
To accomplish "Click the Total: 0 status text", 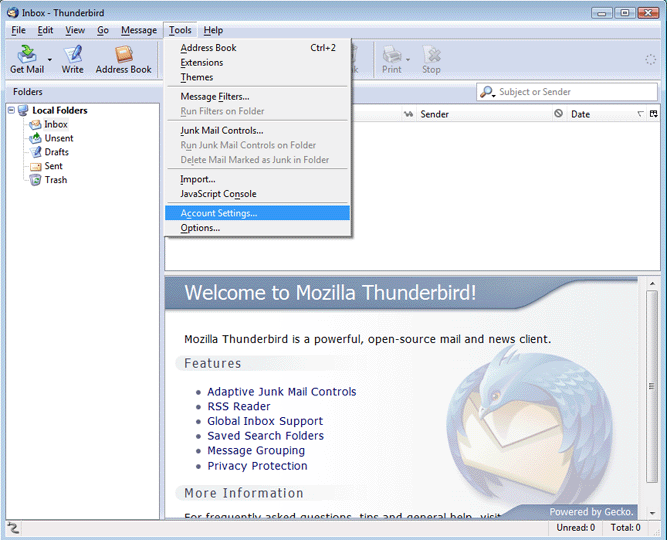I will tap(625, 528).
